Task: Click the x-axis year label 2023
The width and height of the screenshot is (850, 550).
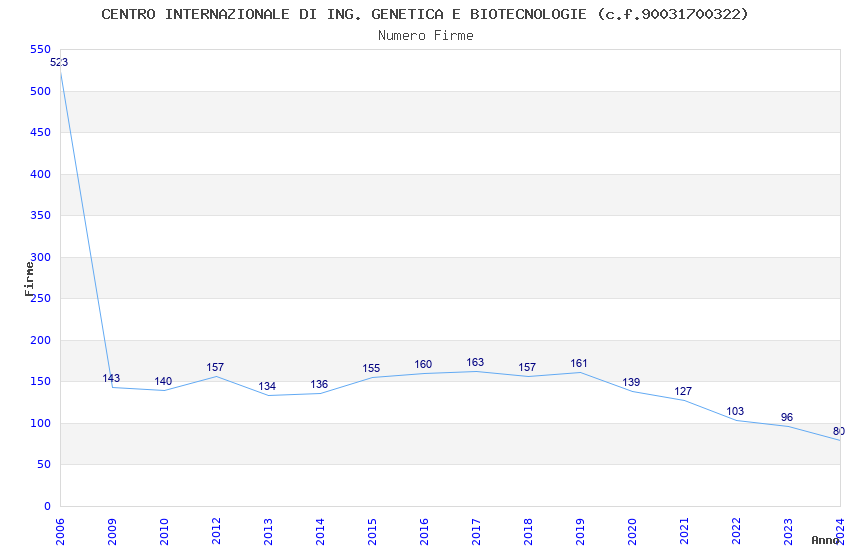Action: pyautogui.click(x=788, y=531)
